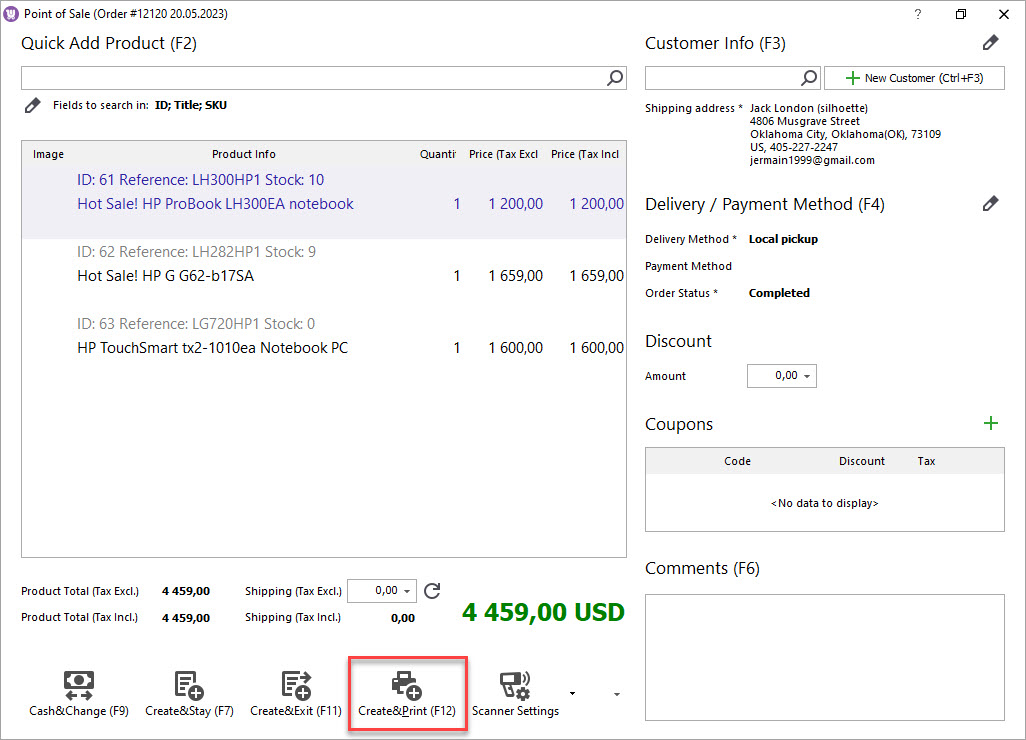Click the 4 459,00 USD grand total
Image resolution: width=1026 pixels, height=740 pixels.
click(x=543, y=612)
